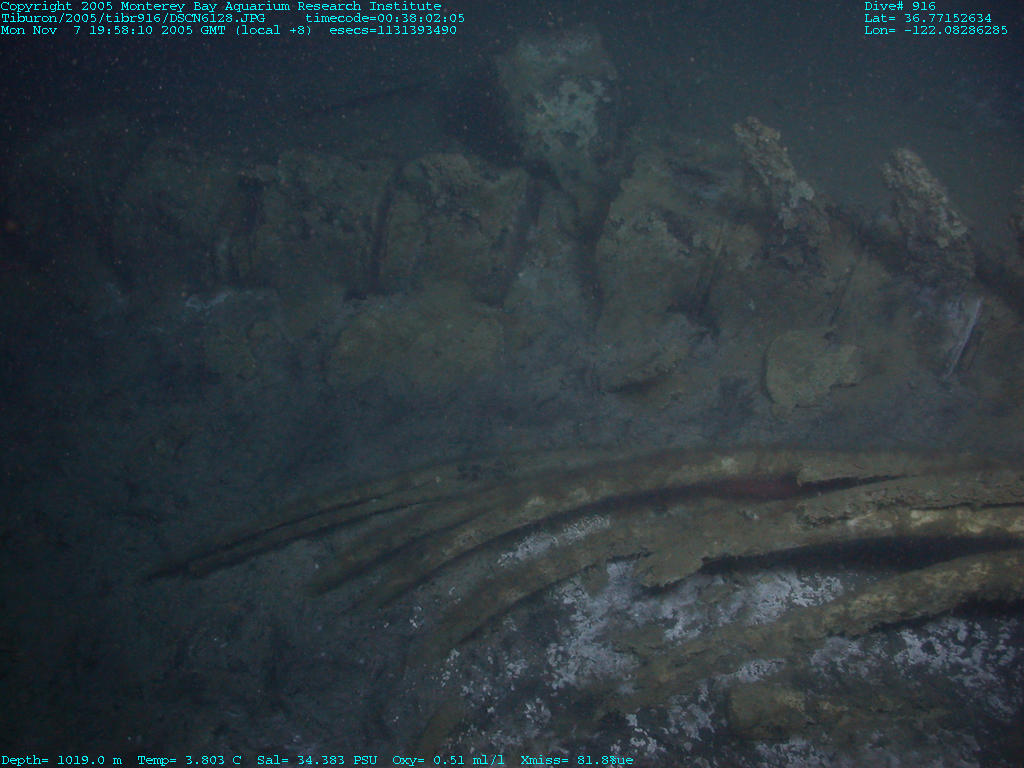Click the copyright line 'Copyright 2005 Monterey Bay Aquarium Research Institute'
Viewport: 1024px width, 768px height.
coord(221,7)
